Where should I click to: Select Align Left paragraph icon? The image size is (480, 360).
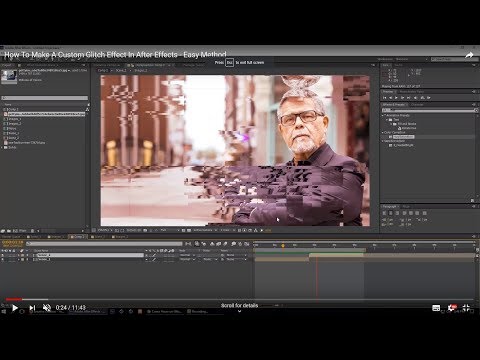pos(384,213)
